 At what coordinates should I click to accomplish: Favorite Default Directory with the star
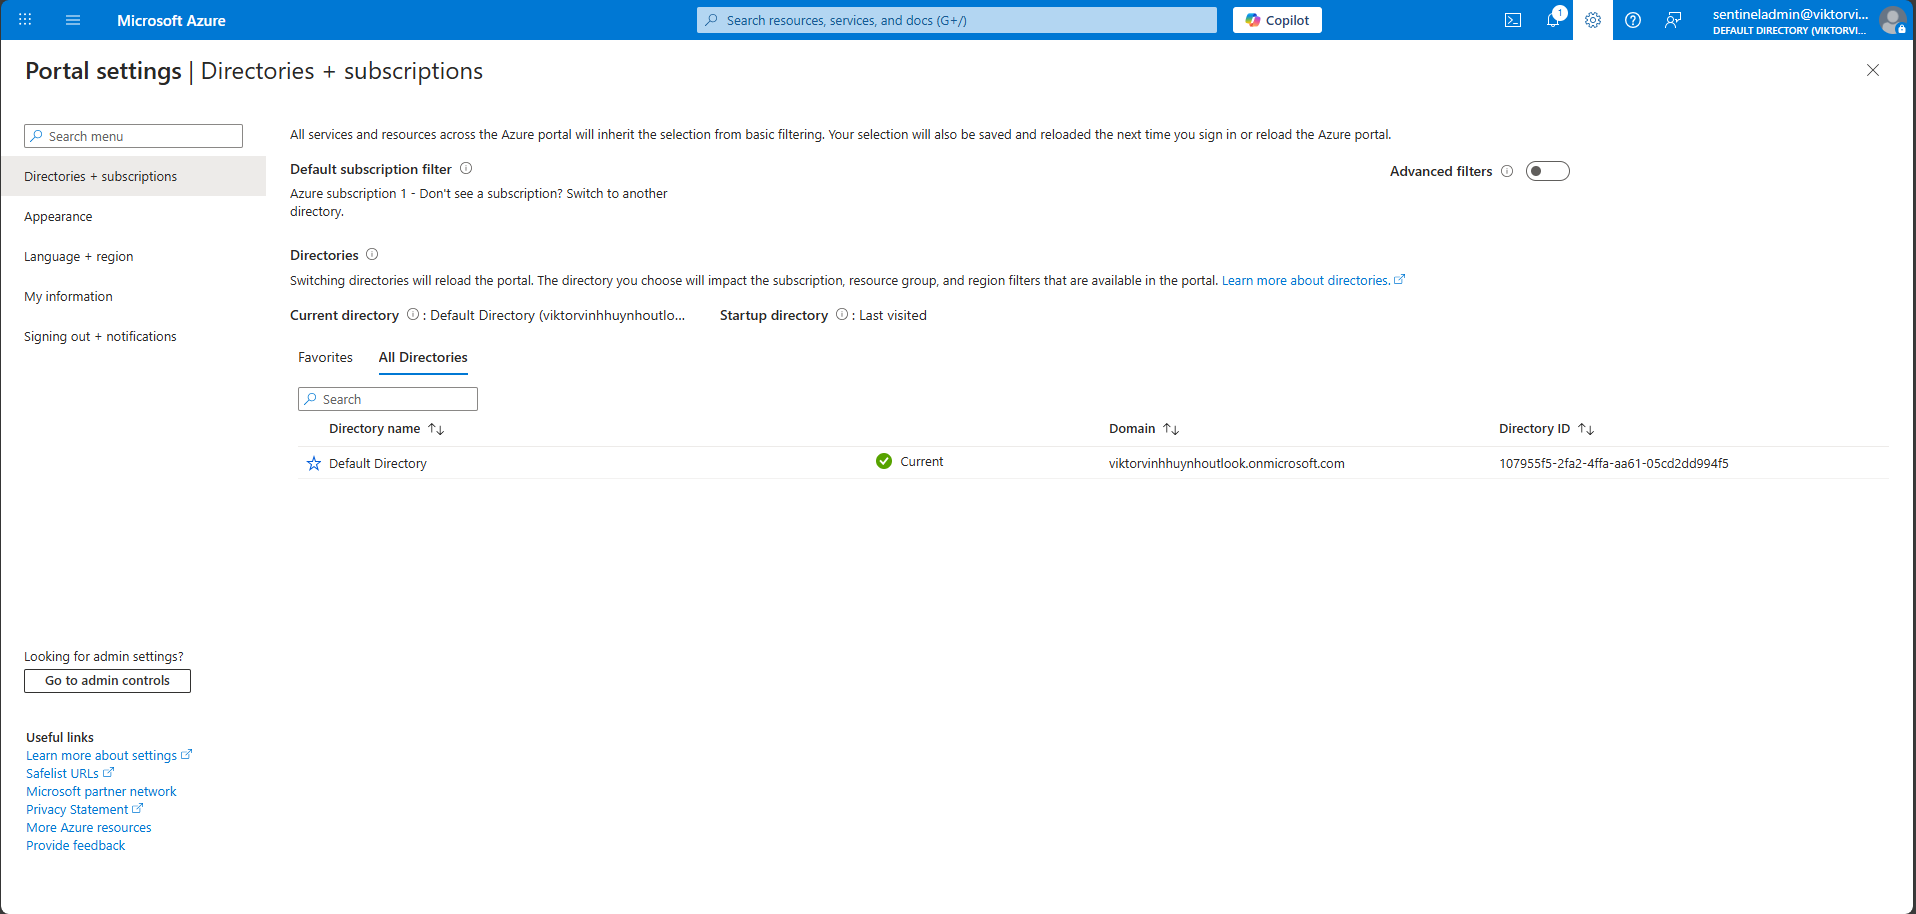pyautogui.click(x=314, y=464)
